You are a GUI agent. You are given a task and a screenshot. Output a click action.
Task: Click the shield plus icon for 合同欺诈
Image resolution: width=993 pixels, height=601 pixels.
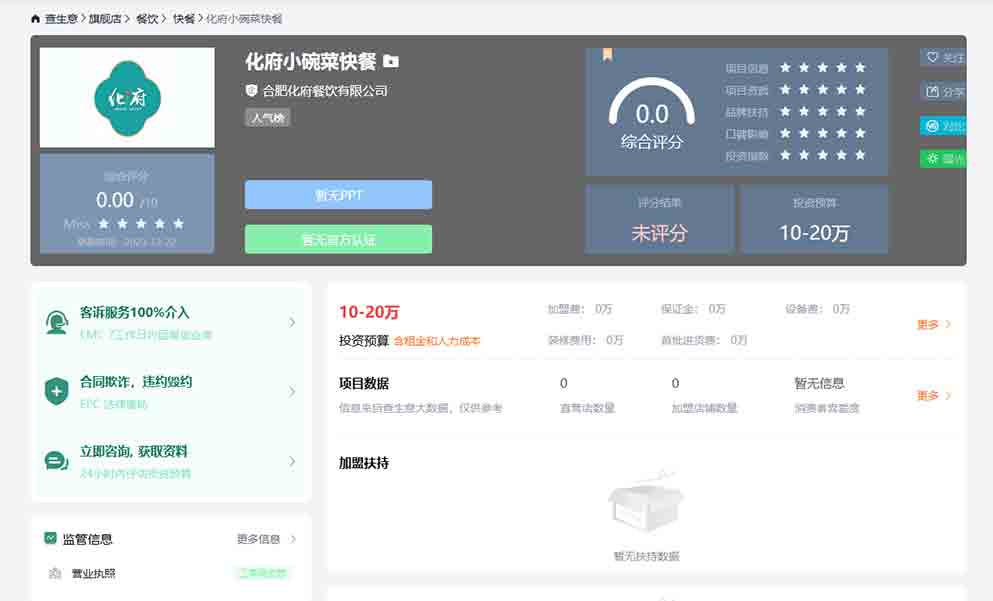[57, 391]
